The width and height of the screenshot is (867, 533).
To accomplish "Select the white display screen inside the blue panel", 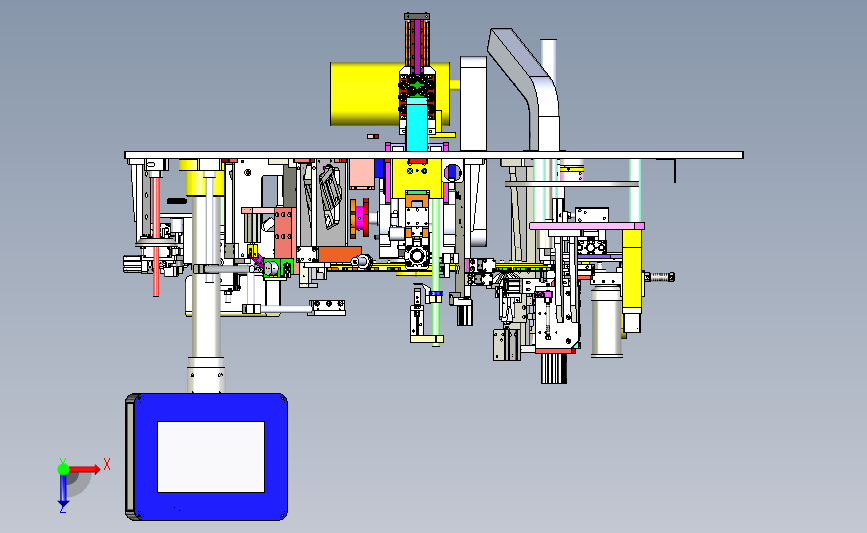I will click(211, 457).
